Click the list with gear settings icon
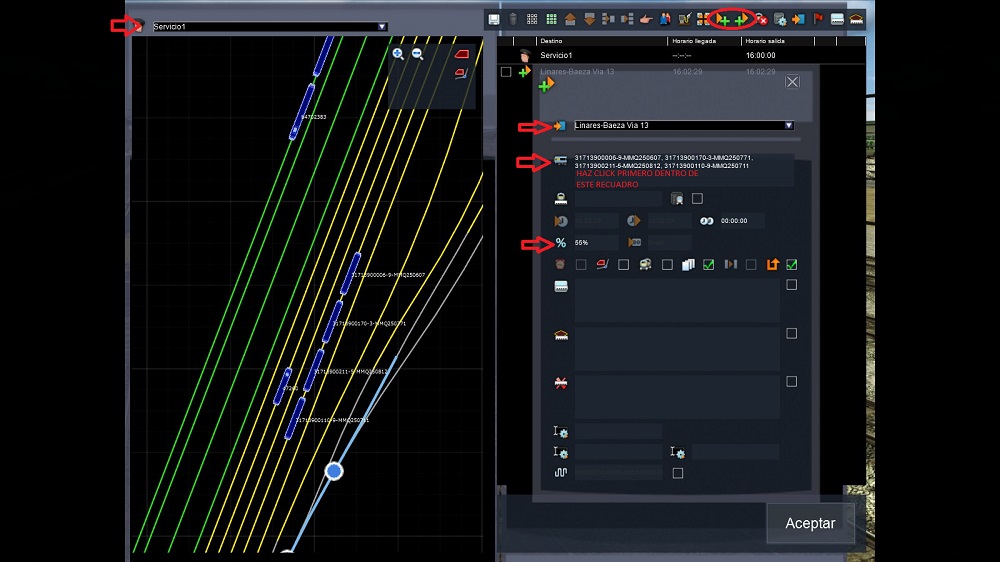The image size is (1000, 562). [780, 20]
